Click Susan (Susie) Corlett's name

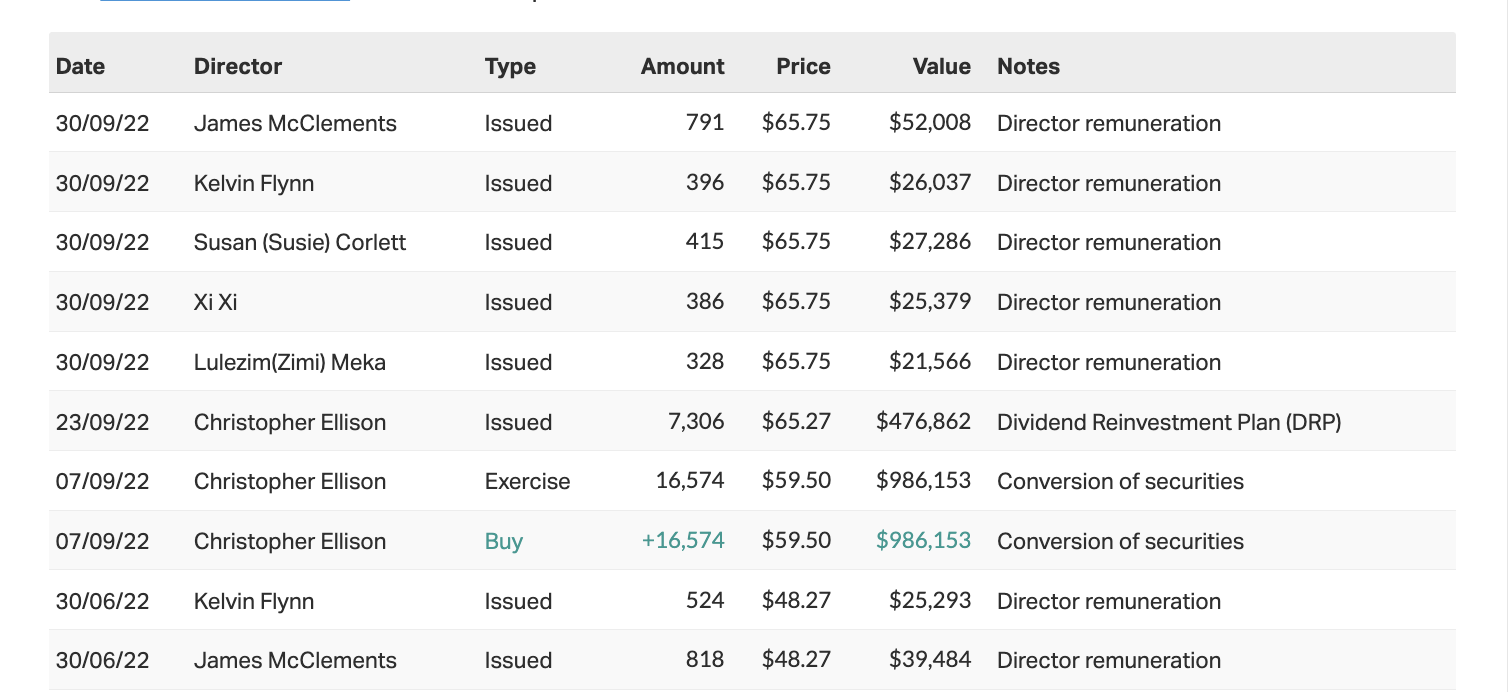(300, 242)
